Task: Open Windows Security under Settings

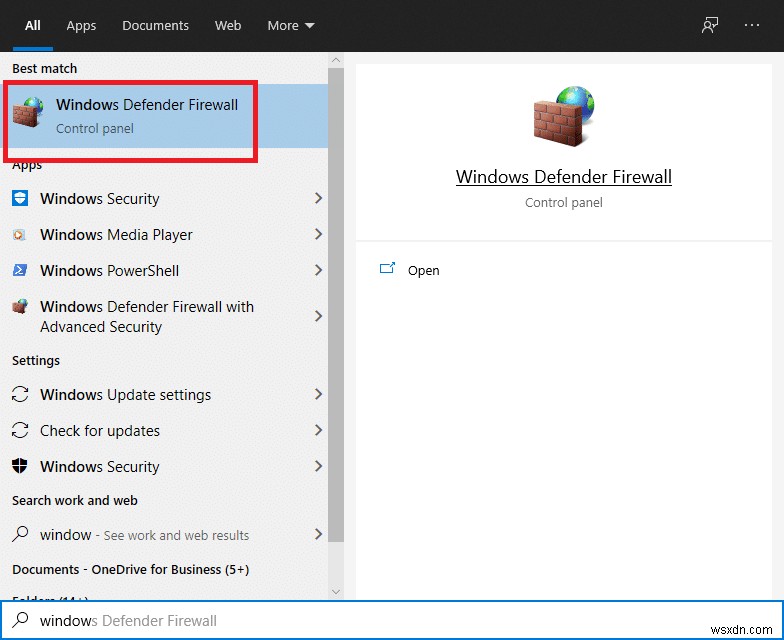Action: tap(164, 466)
